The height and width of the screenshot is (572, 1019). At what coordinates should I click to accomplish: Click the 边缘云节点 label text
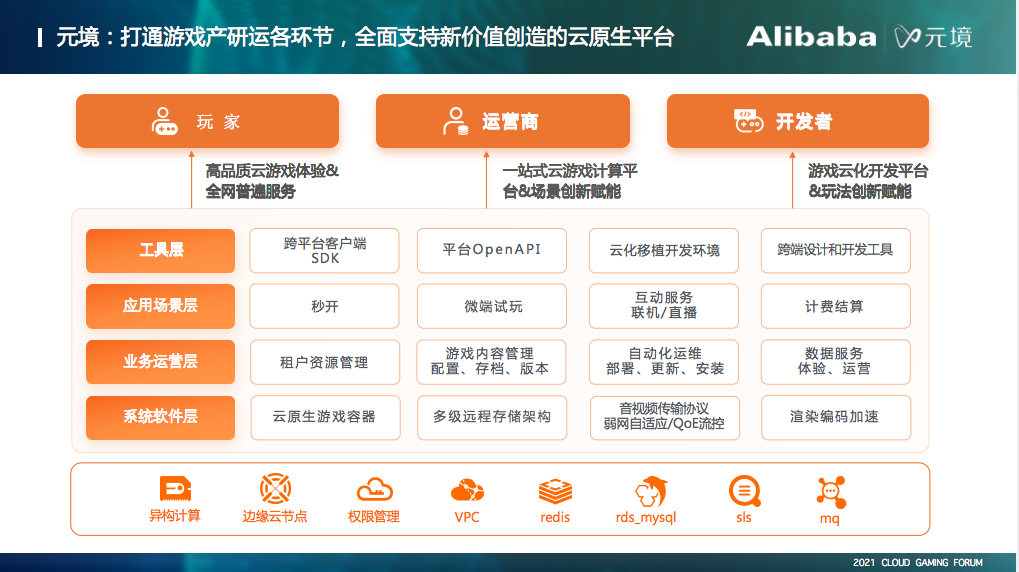pyautogui.click(x=275, y=517)
